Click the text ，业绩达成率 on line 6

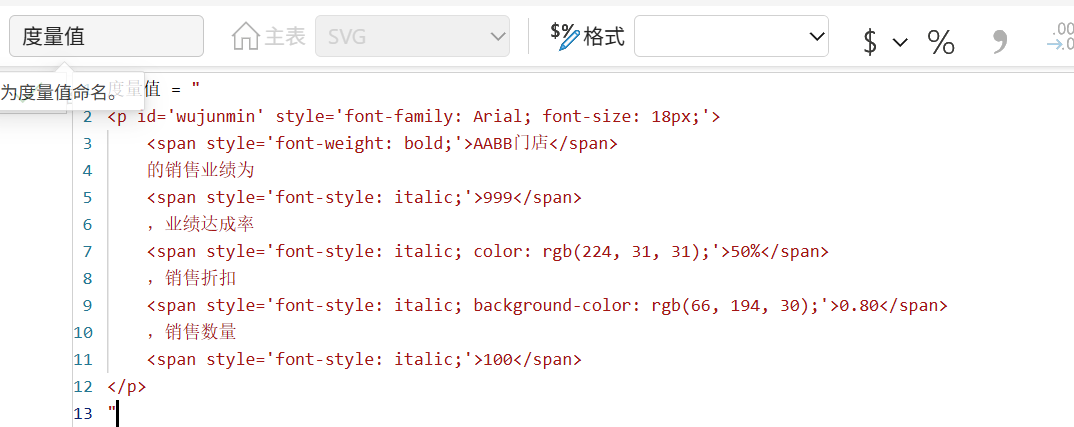(x=201, y=224)
